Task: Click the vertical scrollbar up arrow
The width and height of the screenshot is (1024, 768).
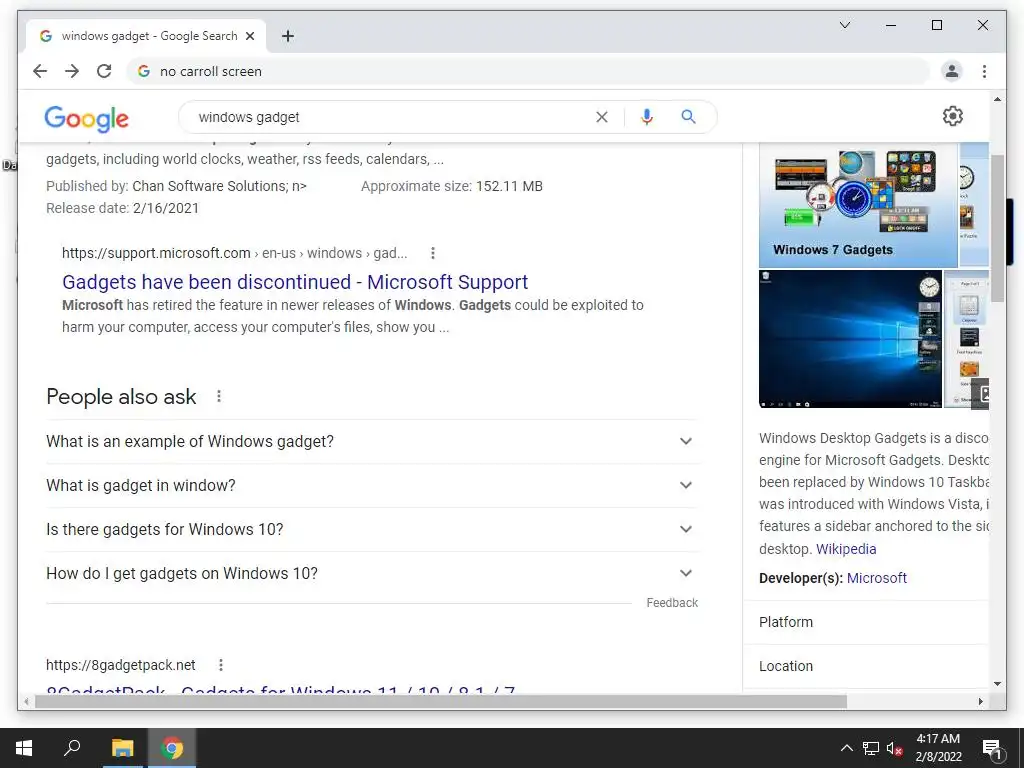Action: click(997, 99)
